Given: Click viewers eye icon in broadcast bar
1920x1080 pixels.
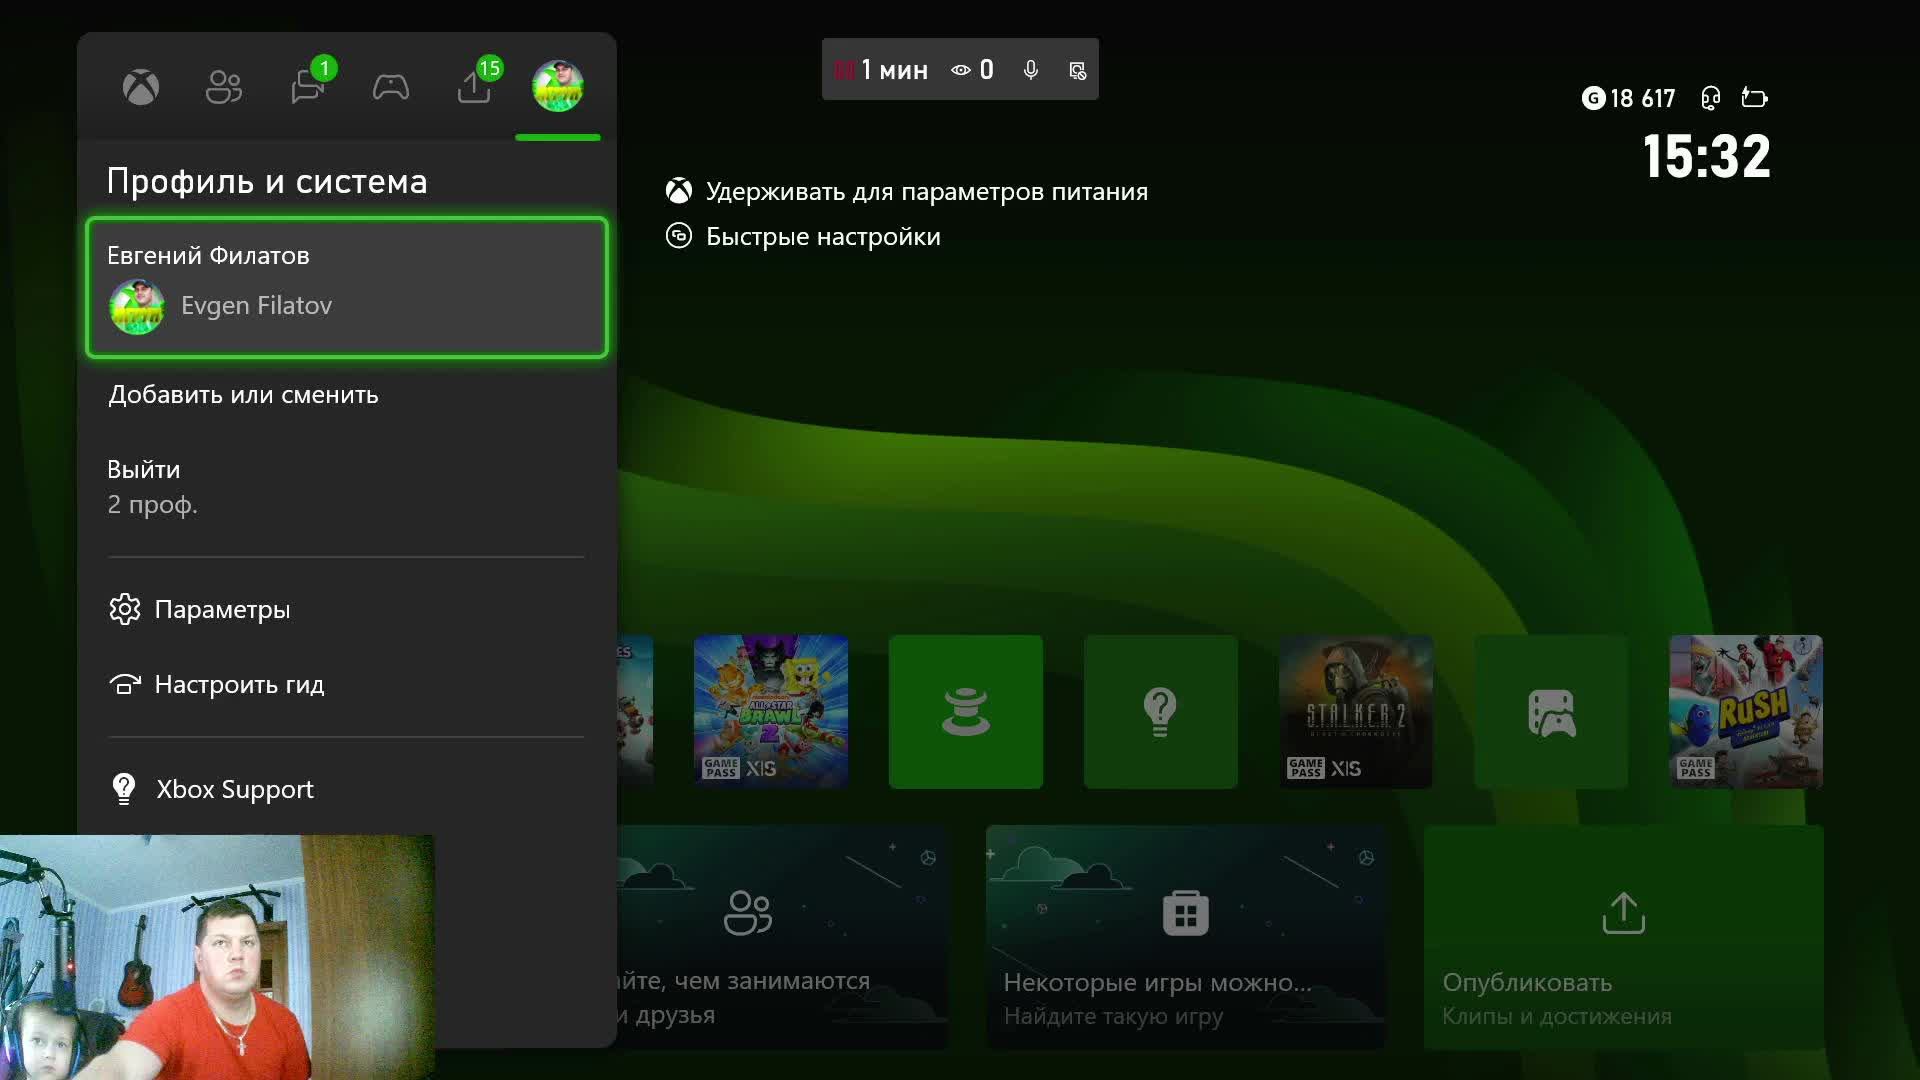Looking at the screenshot, I should [x=961, y=70].
